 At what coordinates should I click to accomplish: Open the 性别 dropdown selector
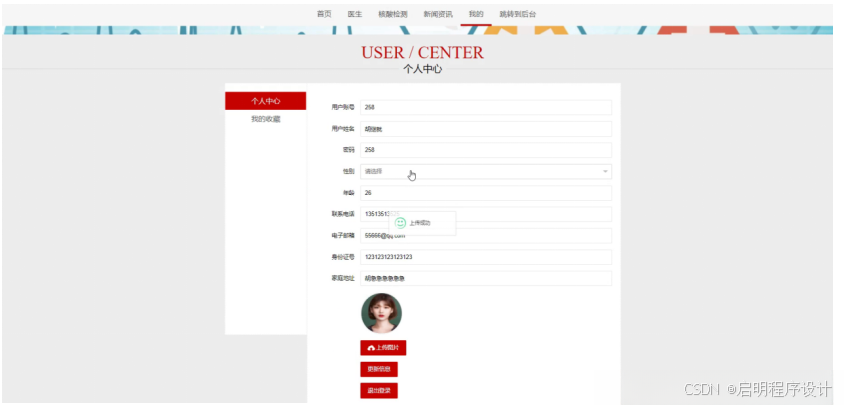486,171
